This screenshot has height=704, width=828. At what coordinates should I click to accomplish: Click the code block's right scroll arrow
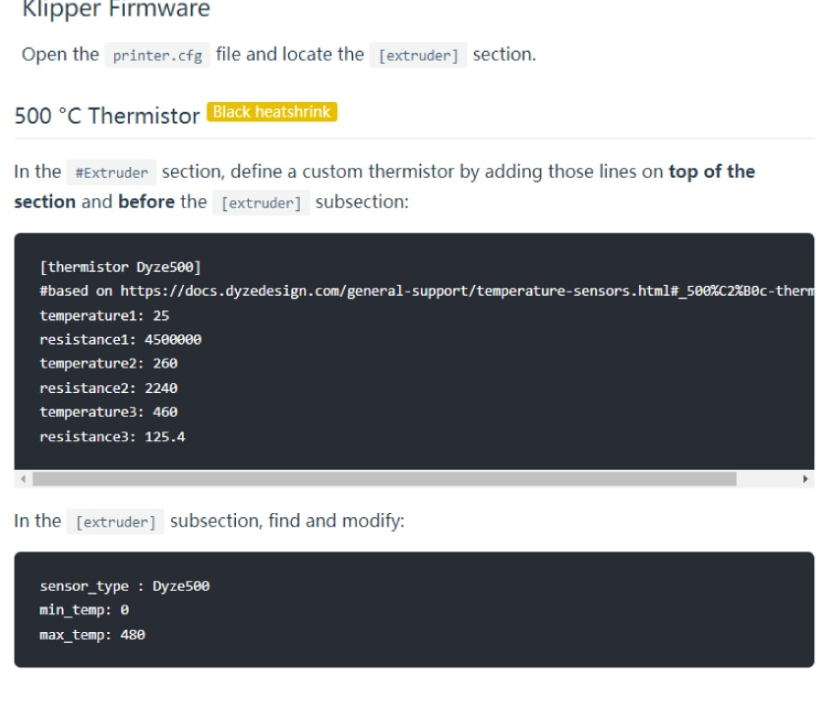click(805, 479)
